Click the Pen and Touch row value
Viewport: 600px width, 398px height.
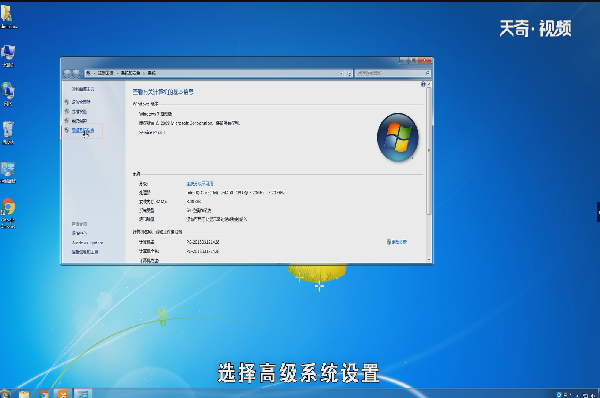[217, 219]
